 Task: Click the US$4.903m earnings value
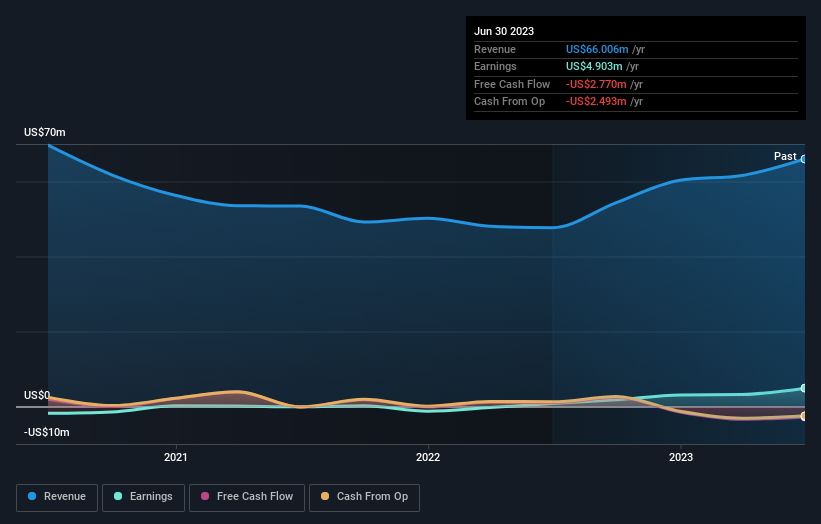tap(594, 66)
